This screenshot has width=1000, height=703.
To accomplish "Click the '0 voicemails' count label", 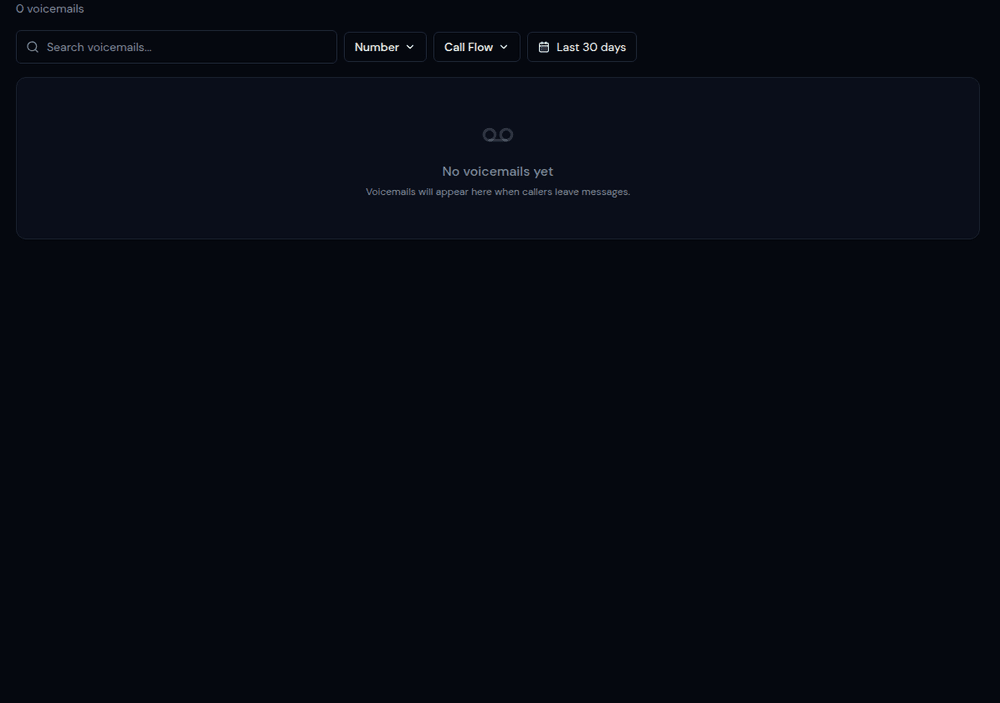I will coord(50,9).
